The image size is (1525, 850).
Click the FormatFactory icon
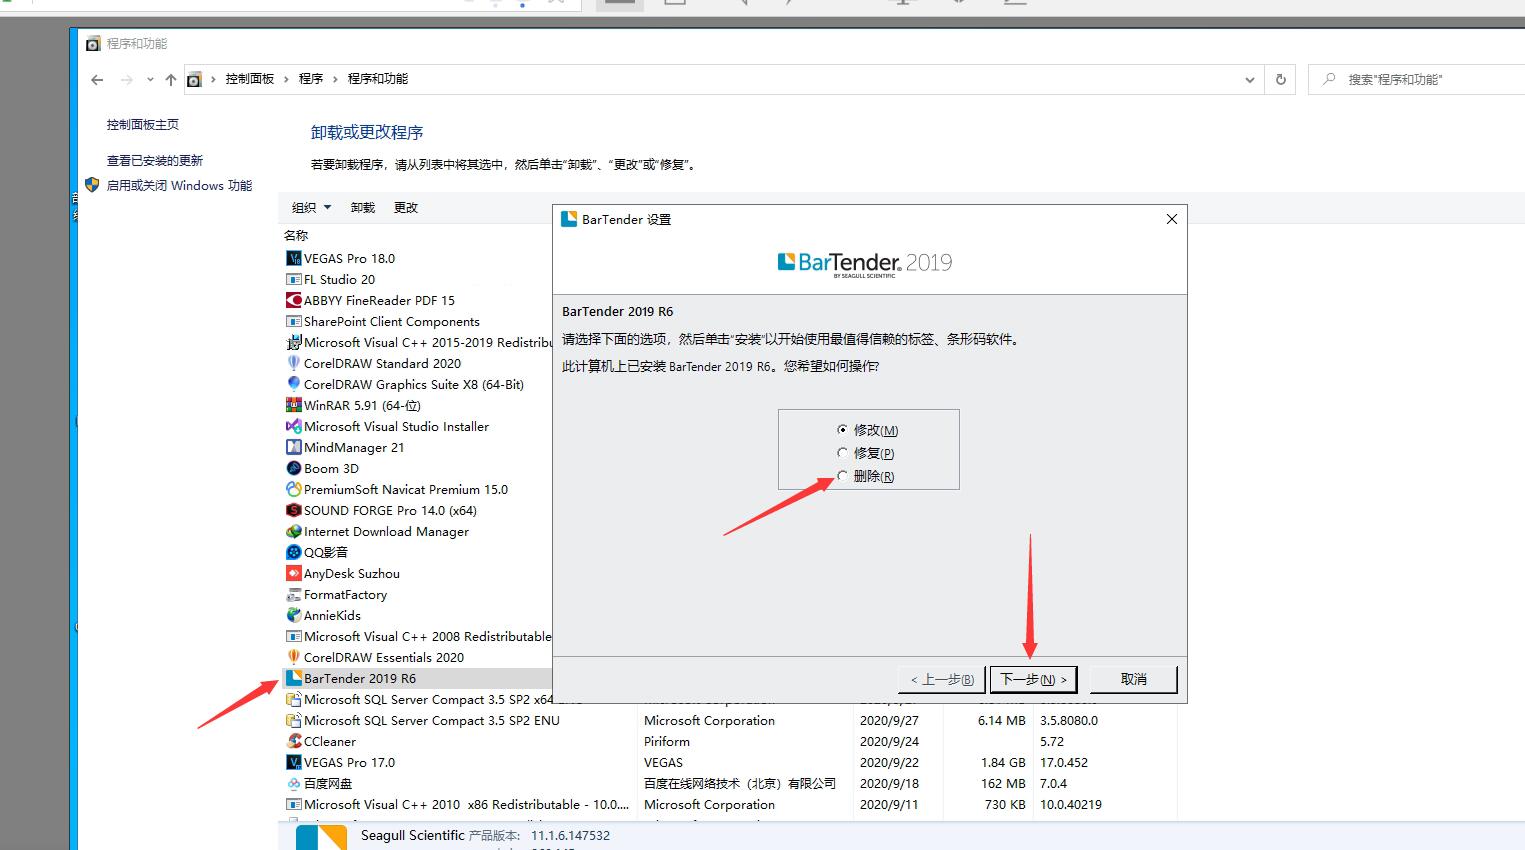(293, 594)
